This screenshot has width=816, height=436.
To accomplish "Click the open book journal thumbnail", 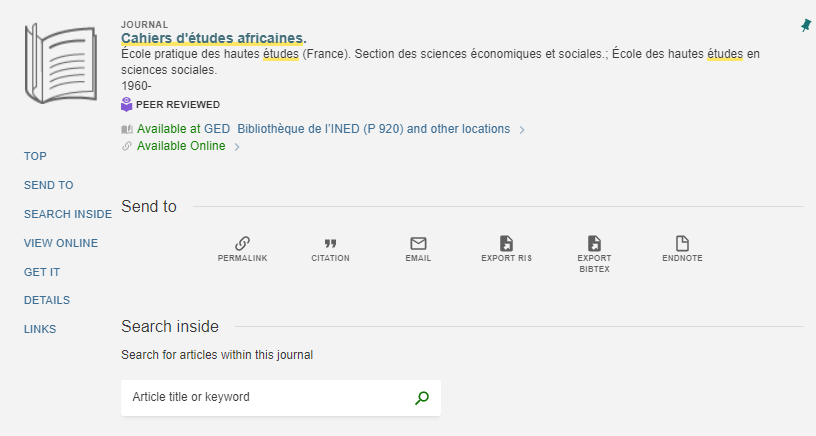I will [61, 63].
